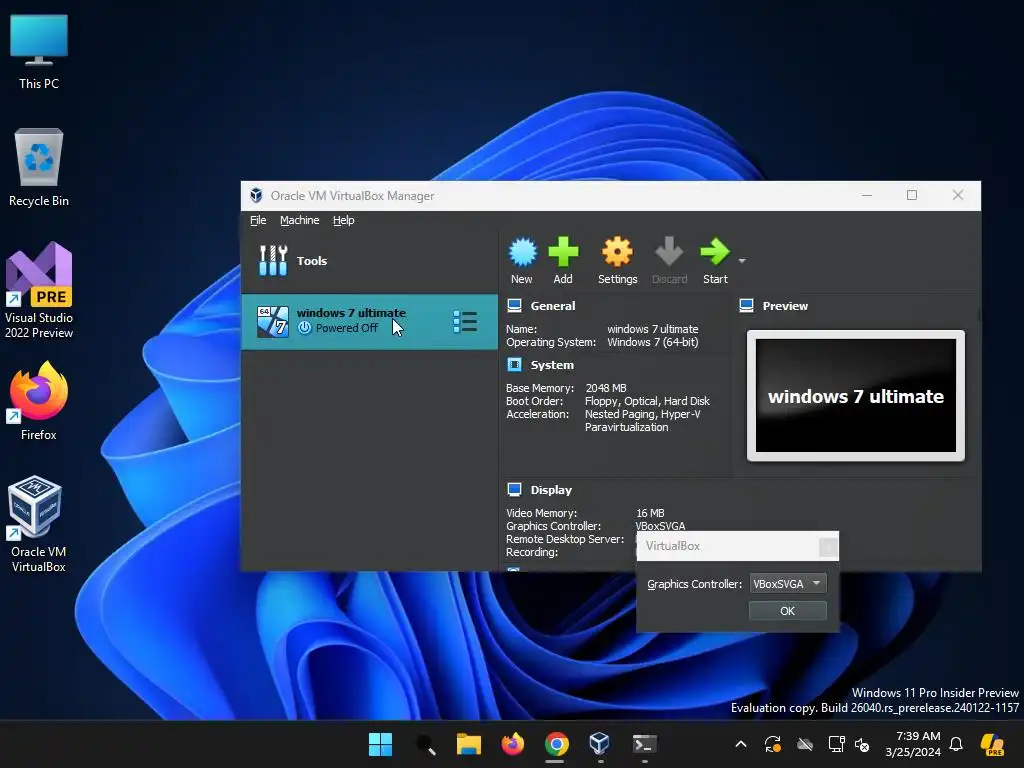1024x768 pixels.
Task: Open the Machine menu
Action: click(x=300, y=220)
